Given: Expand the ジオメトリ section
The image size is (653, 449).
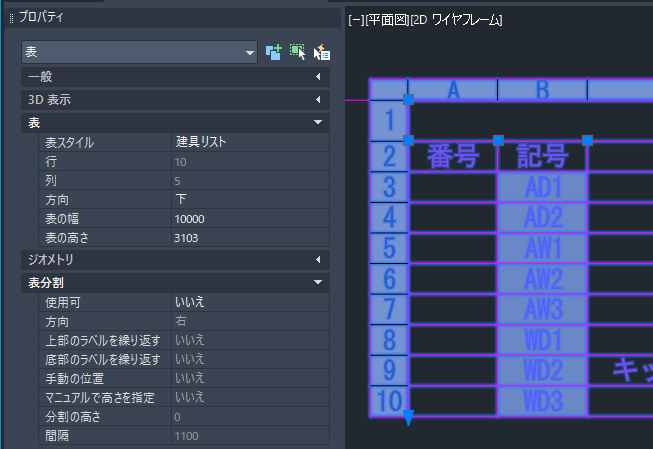Looking at the screenshot, I should (175, 260).
